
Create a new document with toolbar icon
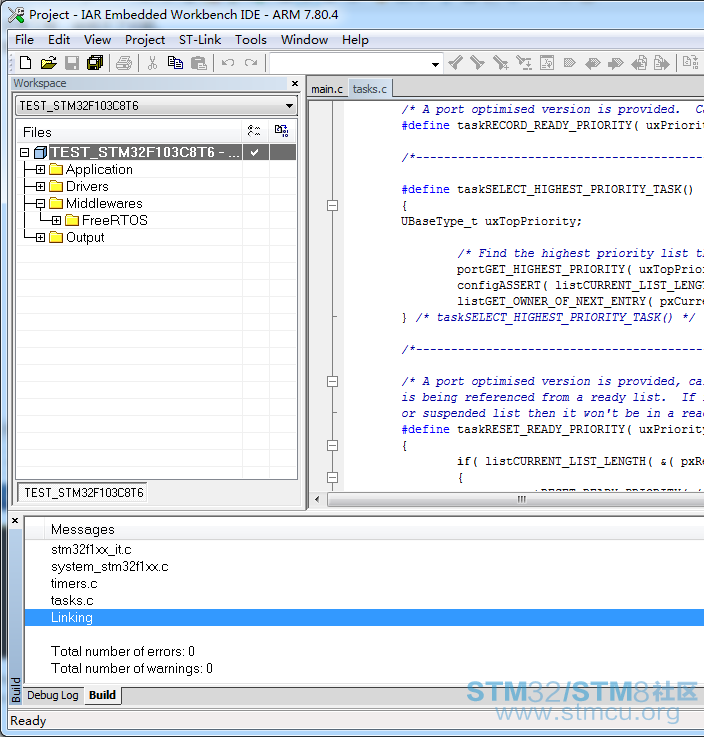click(x=25, y=63)
